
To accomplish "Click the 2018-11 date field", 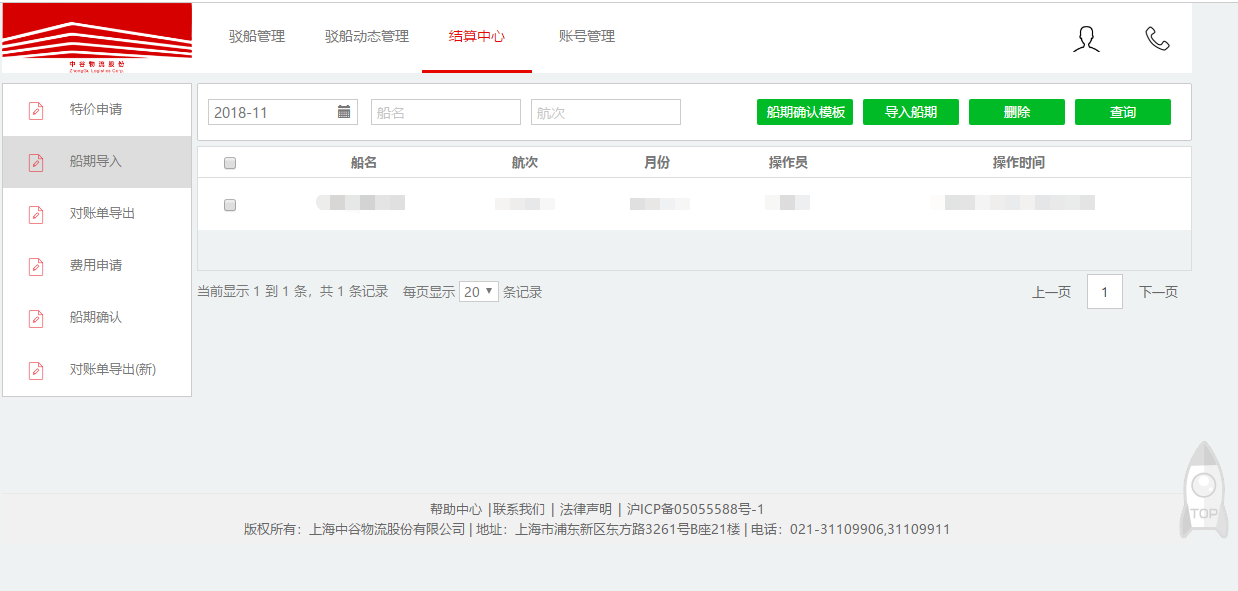I will point(283,112).
